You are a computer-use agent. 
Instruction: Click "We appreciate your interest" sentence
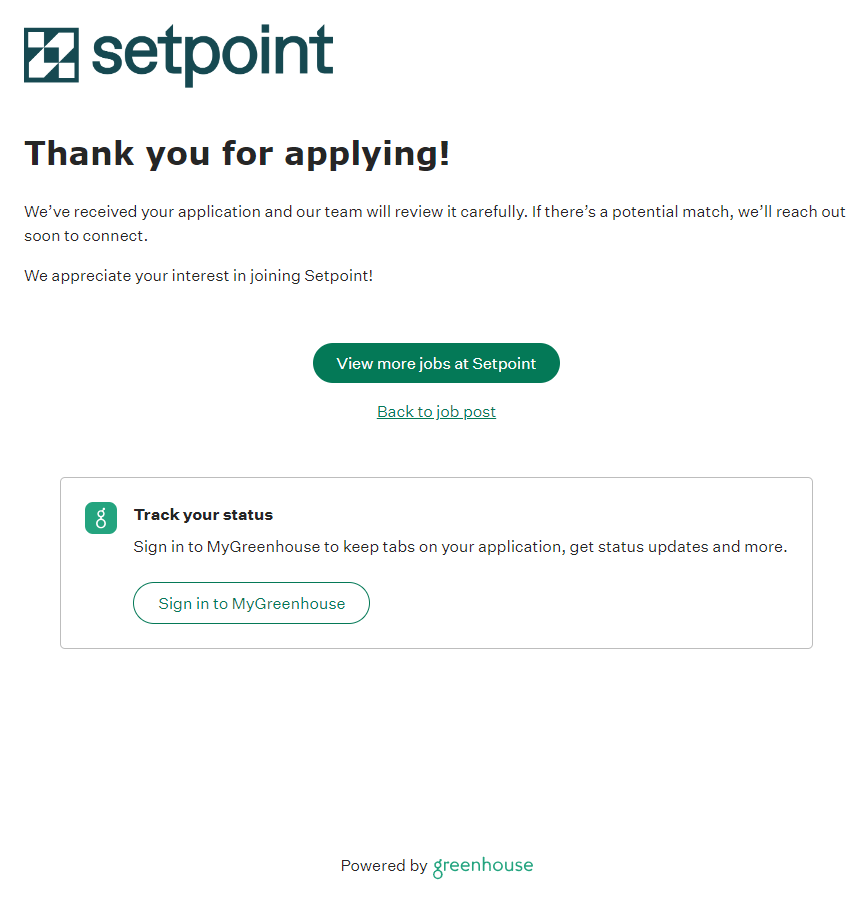[x=198, y=276]
